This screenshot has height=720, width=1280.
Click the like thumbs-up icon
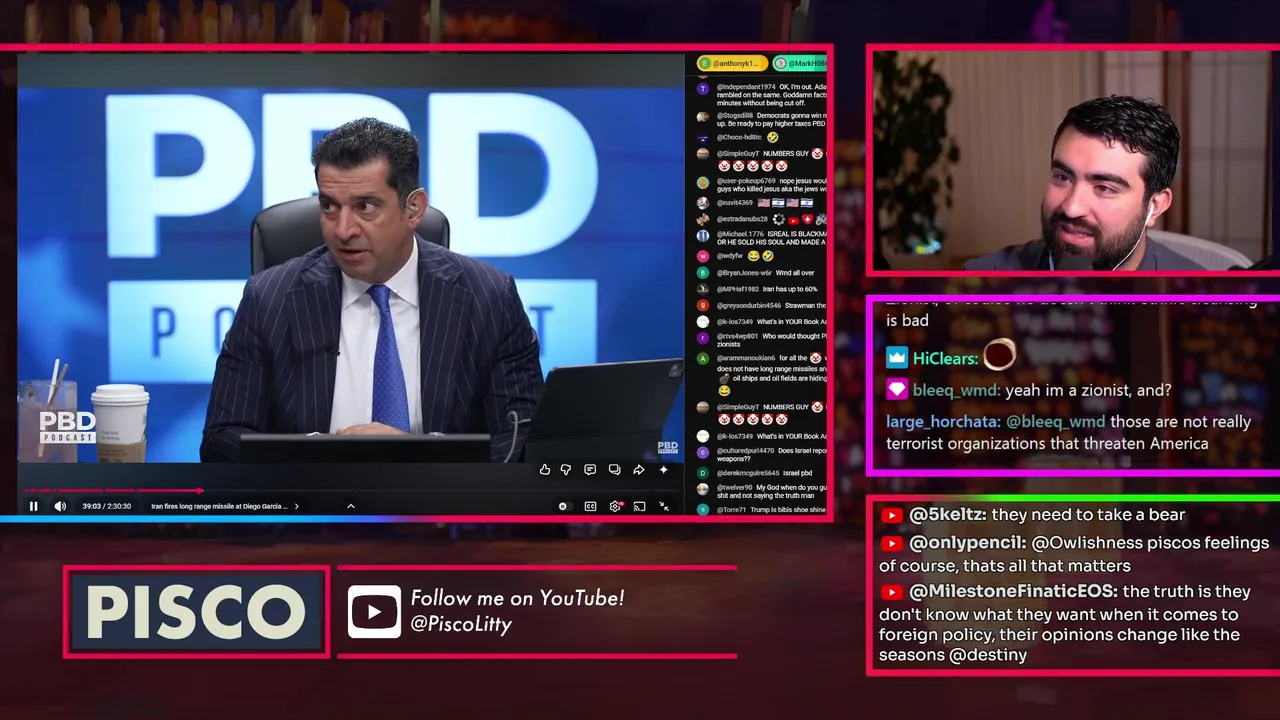click(x=545, y=469)
